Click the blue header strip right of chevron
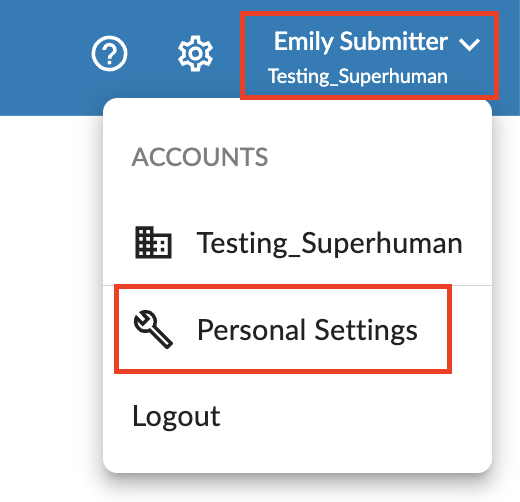The height and width of the screenshot is (502, 520). pos(509,55)
